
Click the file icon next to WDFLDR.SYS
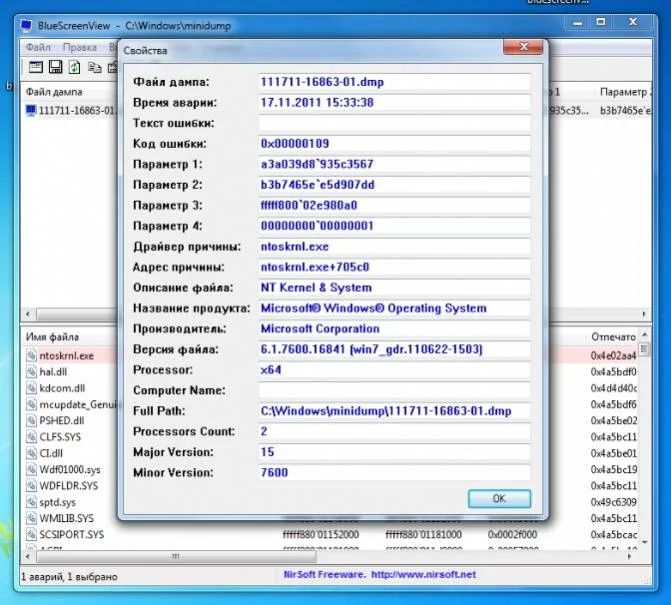[x=31, y=486]
